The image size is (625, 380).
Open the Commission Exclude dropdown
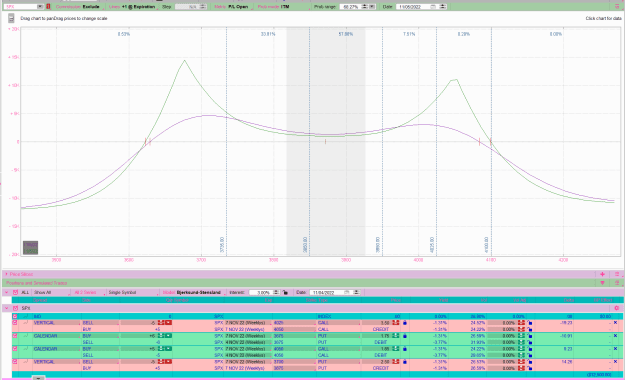(x=79, y=7)
